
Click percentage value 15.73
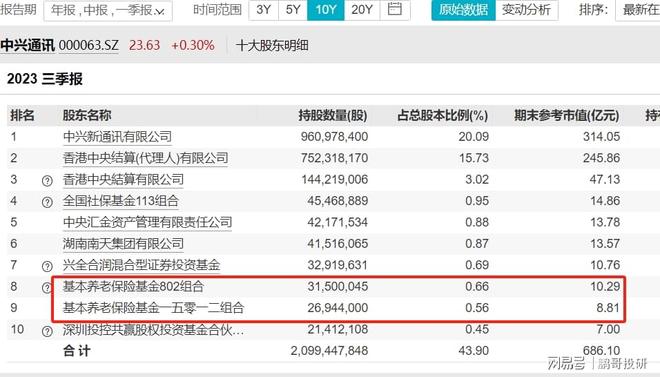[x=474, y=158]
